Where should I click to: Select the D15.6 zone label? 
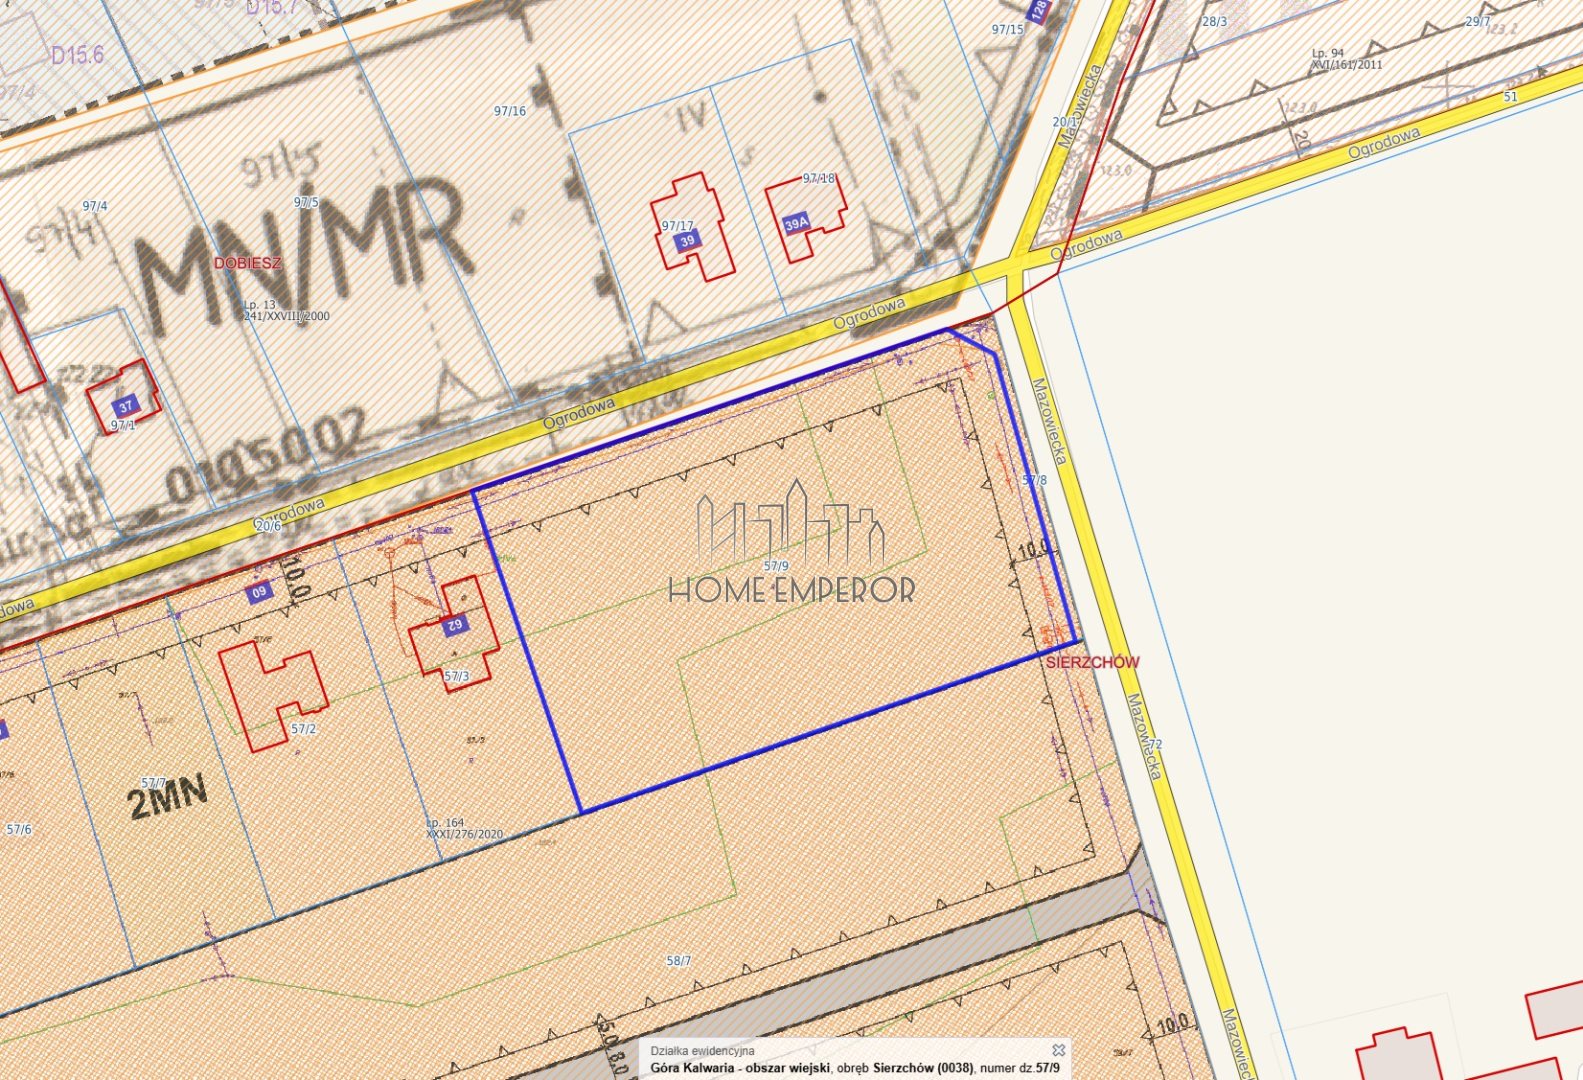click(77, 55)
